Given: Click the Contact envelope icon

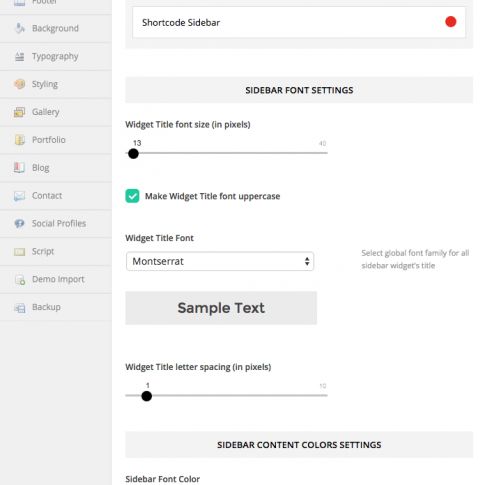Looking at the screenshot, I should 19,196.
